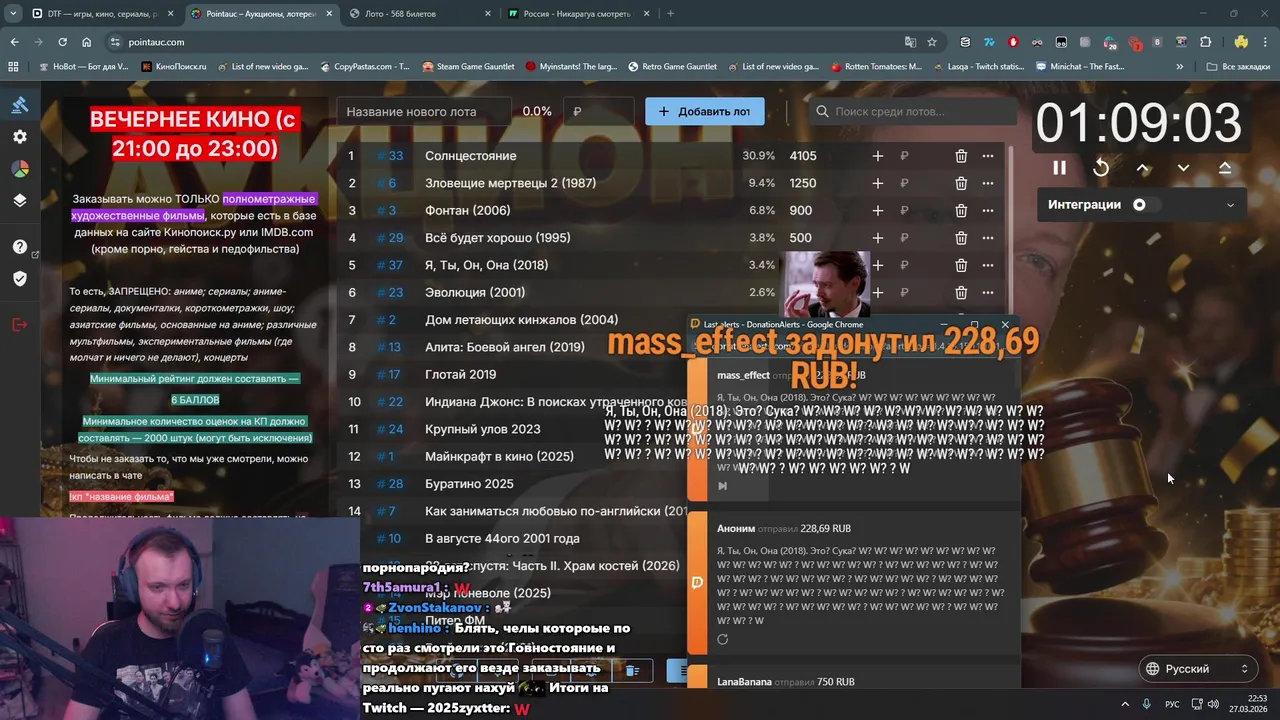Focus the Название нового лота field
Screen dimensions: 1280x720
click(x=424, y=111)
